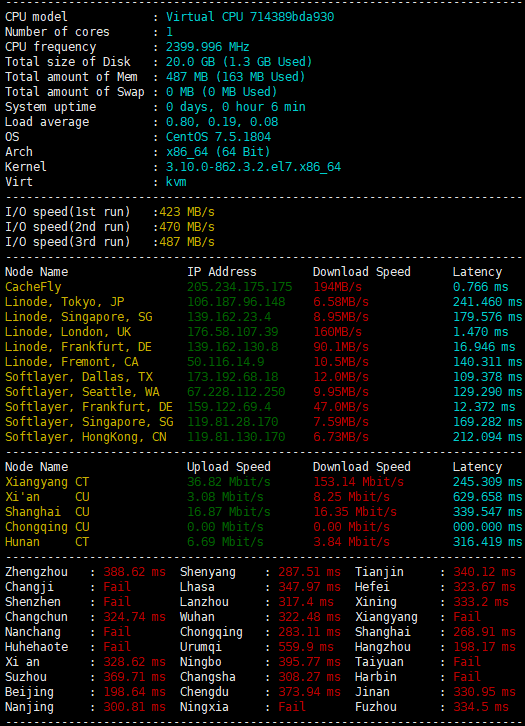The image size is (525, 726).
Task: Click the Changchun ping '324.74 ms'
Action: click(x=134, y=617)
